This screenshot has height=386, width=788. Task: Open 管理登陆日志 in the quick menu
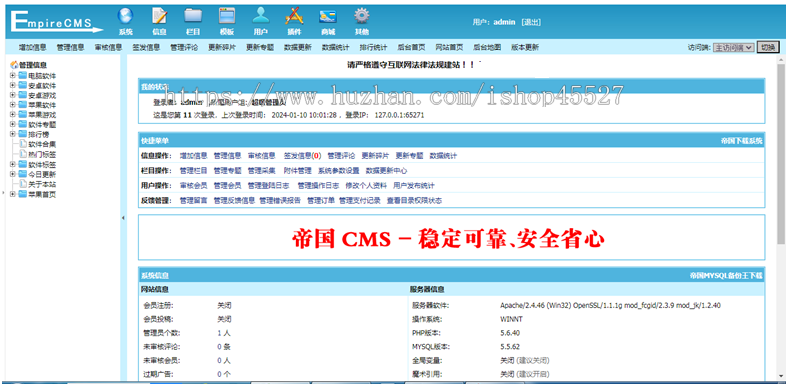click(268, 185)
